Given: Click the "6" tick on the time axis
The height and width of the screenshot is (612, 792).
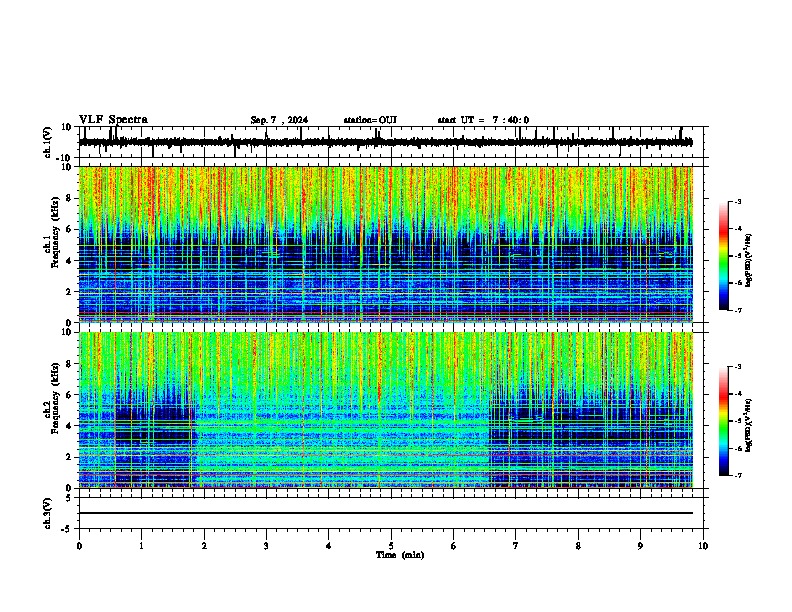Looking at the screenshot, I should (x=454, y=546).
